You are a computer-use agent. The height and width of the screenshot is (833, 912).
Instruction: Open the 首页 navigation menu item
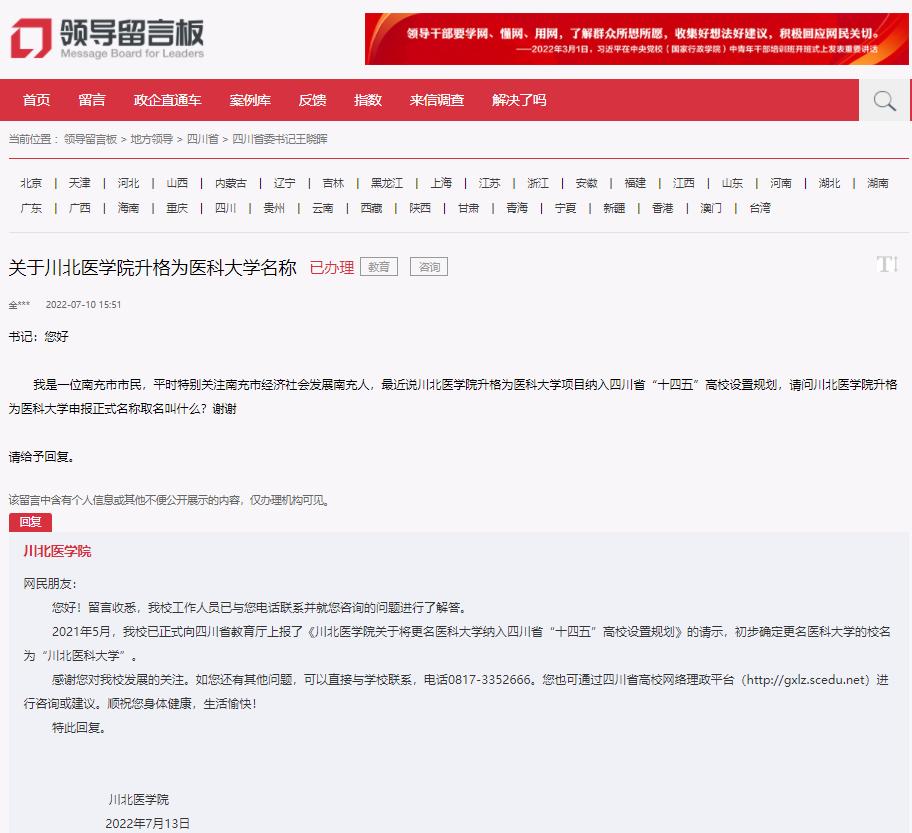coord(36,100)
